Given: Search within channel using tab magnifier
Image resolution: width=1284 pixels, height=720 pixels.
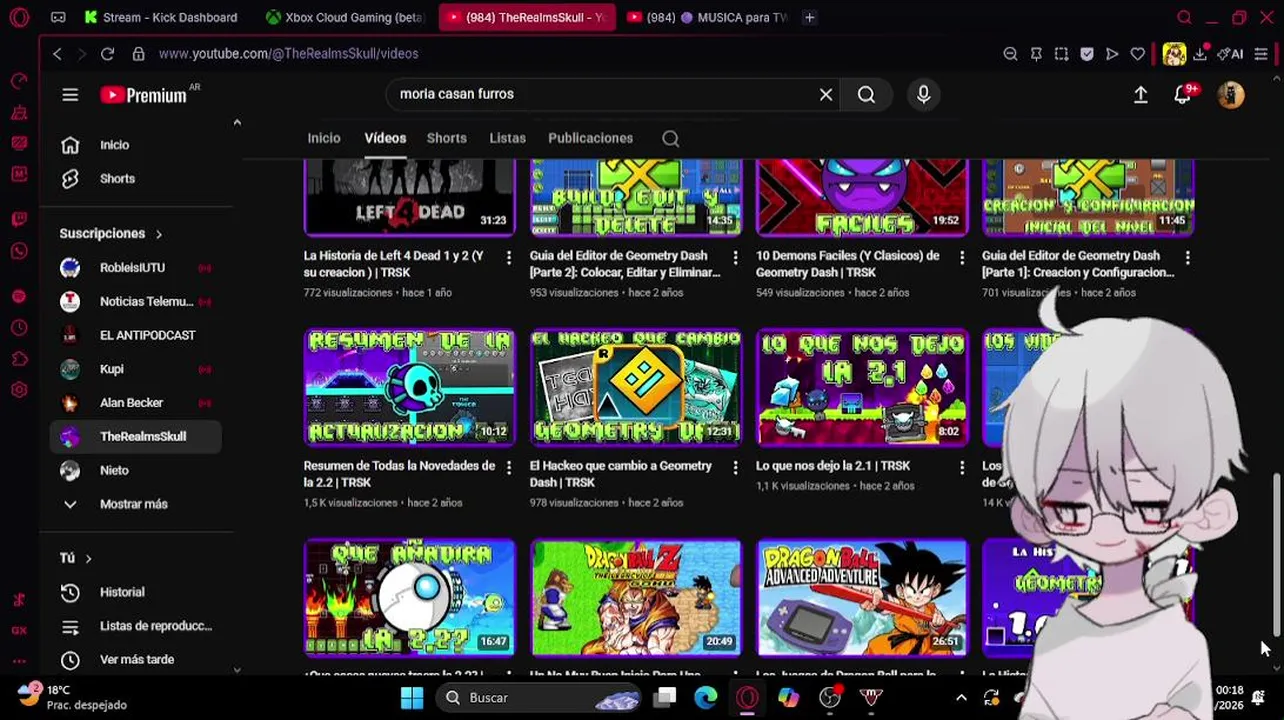Looking at the screenshot, I should tap(671, 139).
